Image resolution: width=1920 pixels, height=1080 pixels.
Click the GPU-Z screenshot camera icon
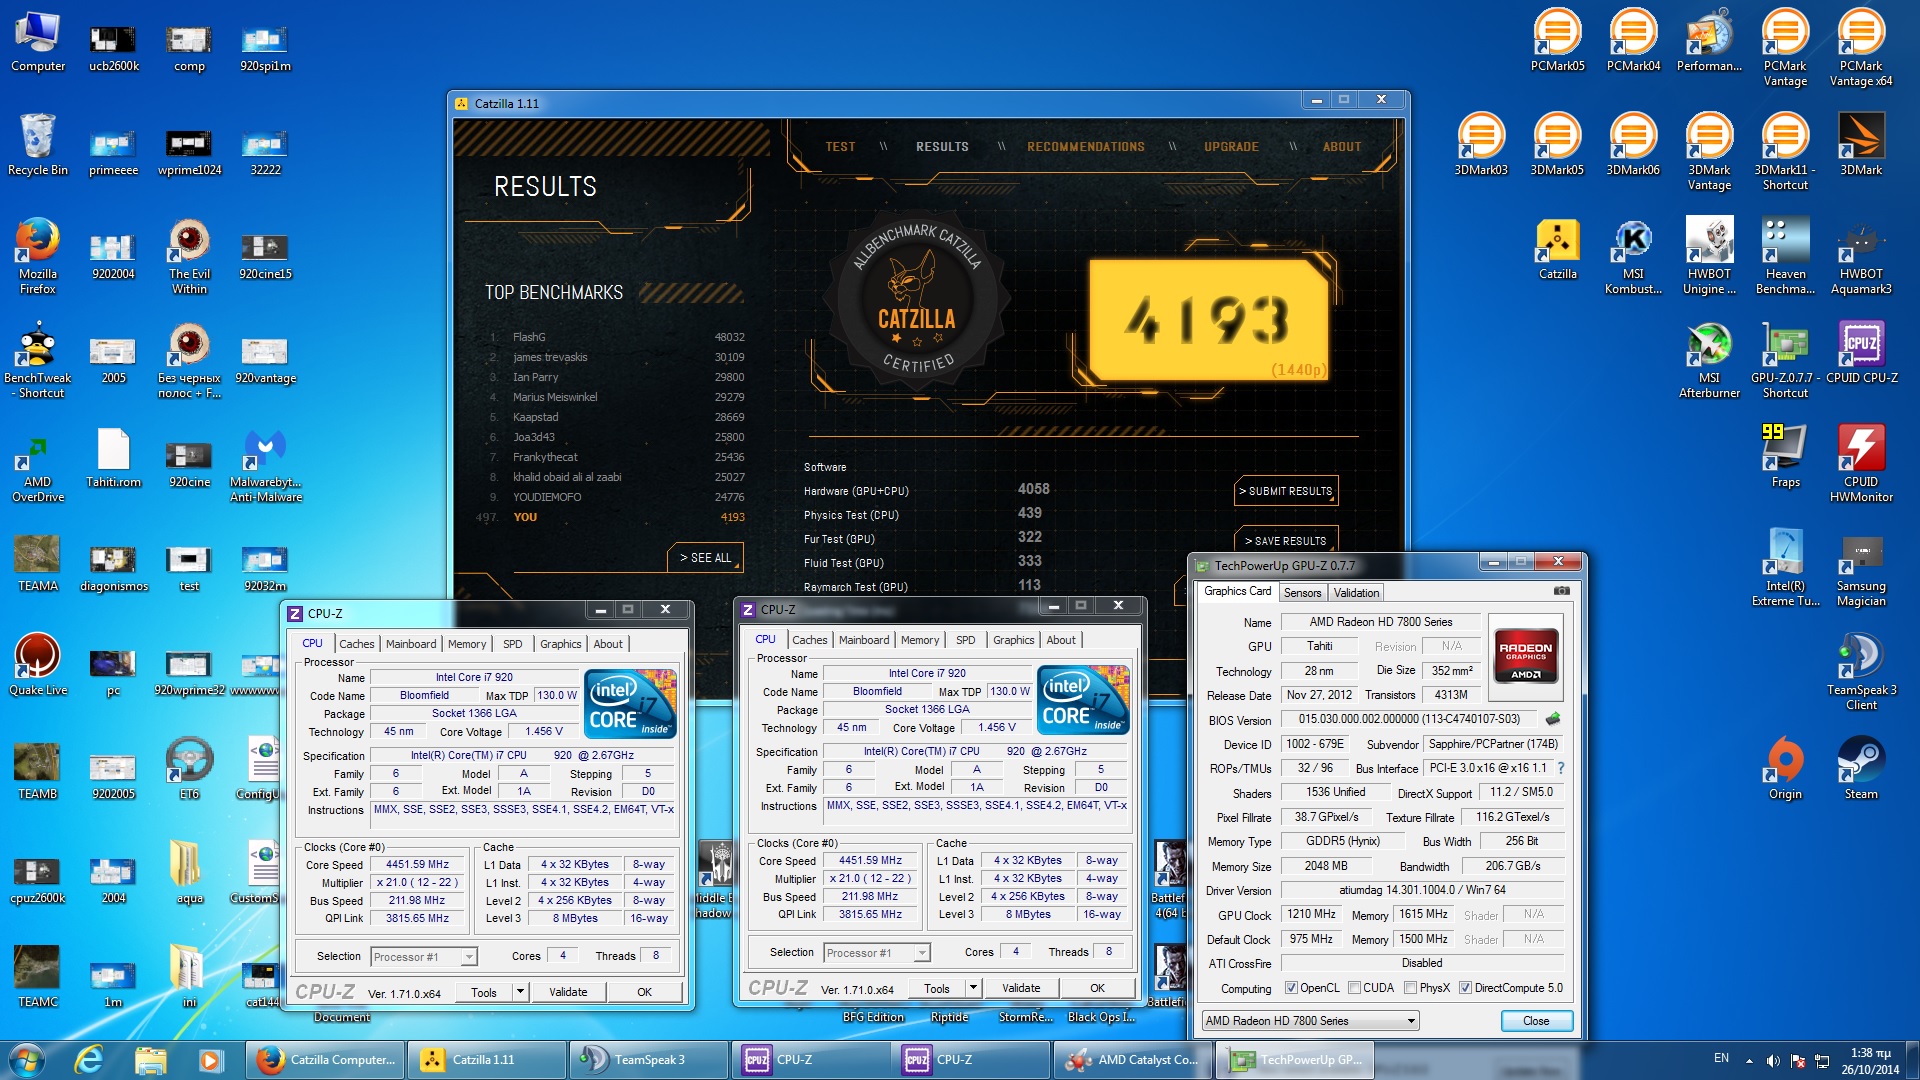pos(1561,591)
